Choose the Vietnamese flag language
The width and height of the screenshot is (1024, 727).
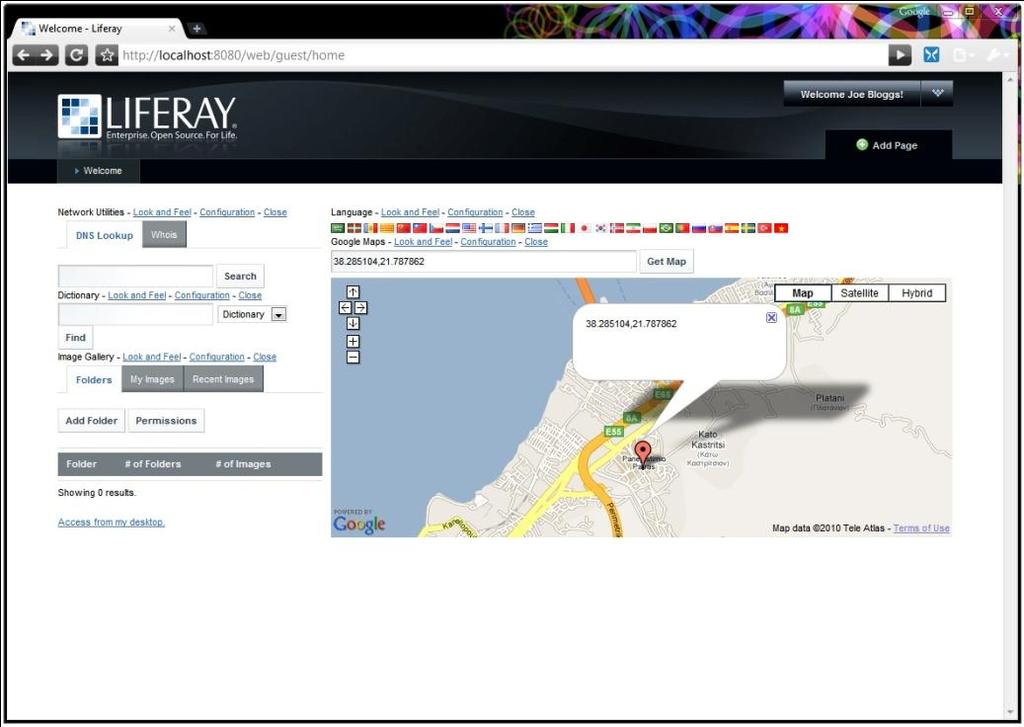(x=780, y=228)
